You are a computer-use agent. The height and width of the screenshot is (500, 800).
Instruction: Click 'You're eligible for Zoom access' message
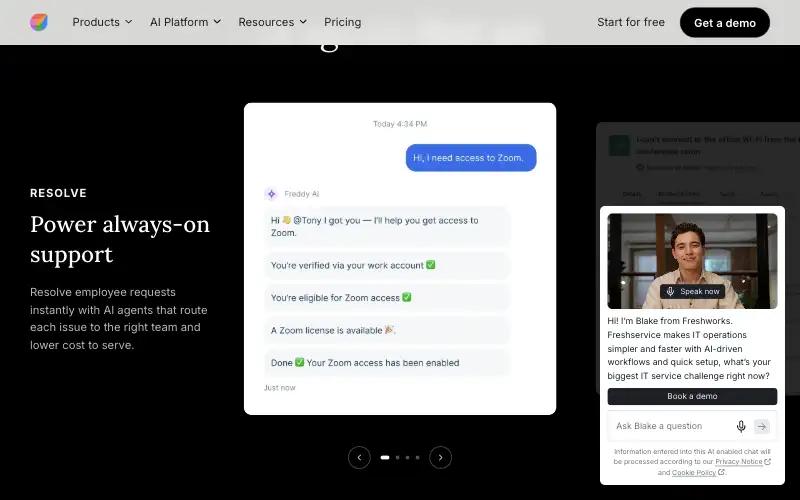coord(387,297)
